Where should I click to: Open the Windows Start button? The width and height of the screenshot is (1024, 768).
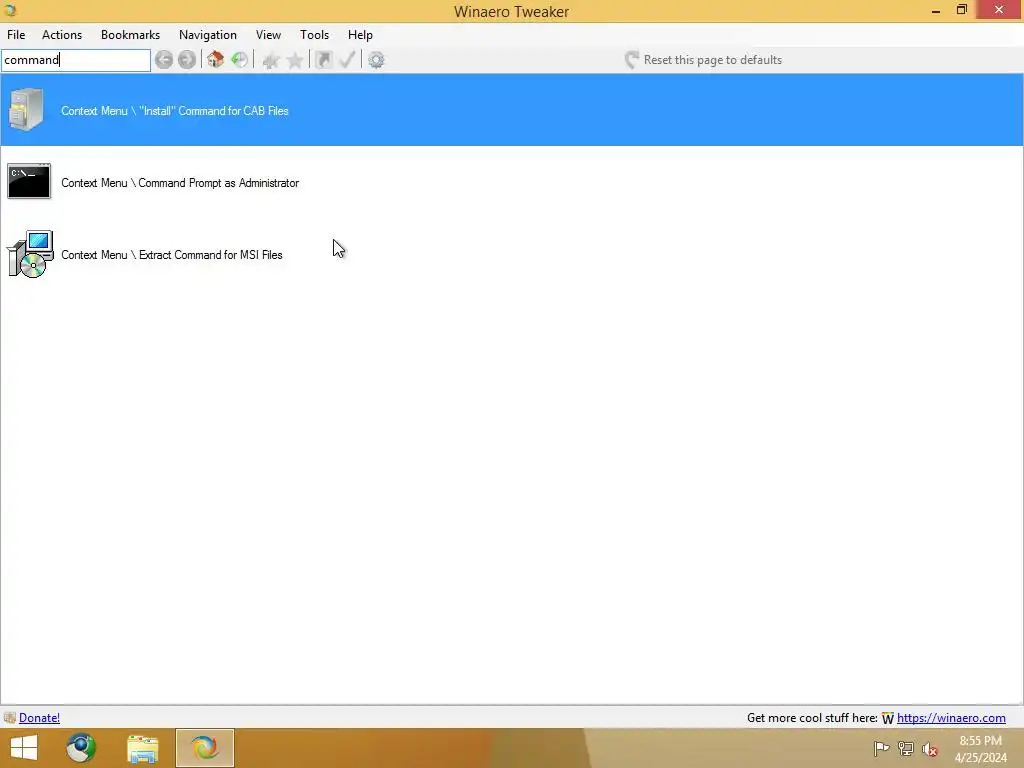24,748
